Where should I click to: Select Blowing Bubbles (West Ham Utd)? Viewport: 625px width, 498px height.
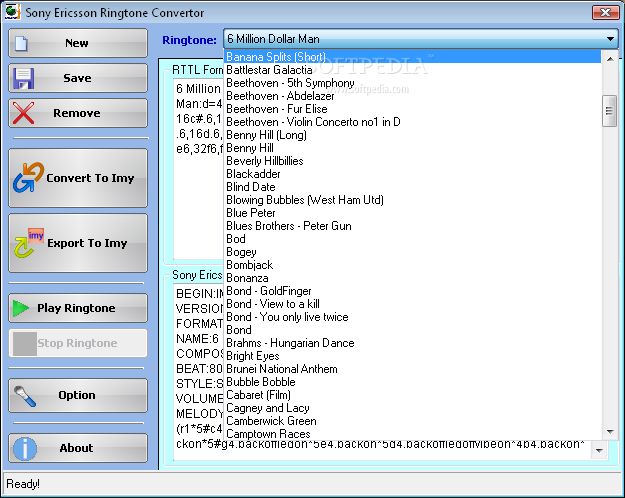click(412, 200)
